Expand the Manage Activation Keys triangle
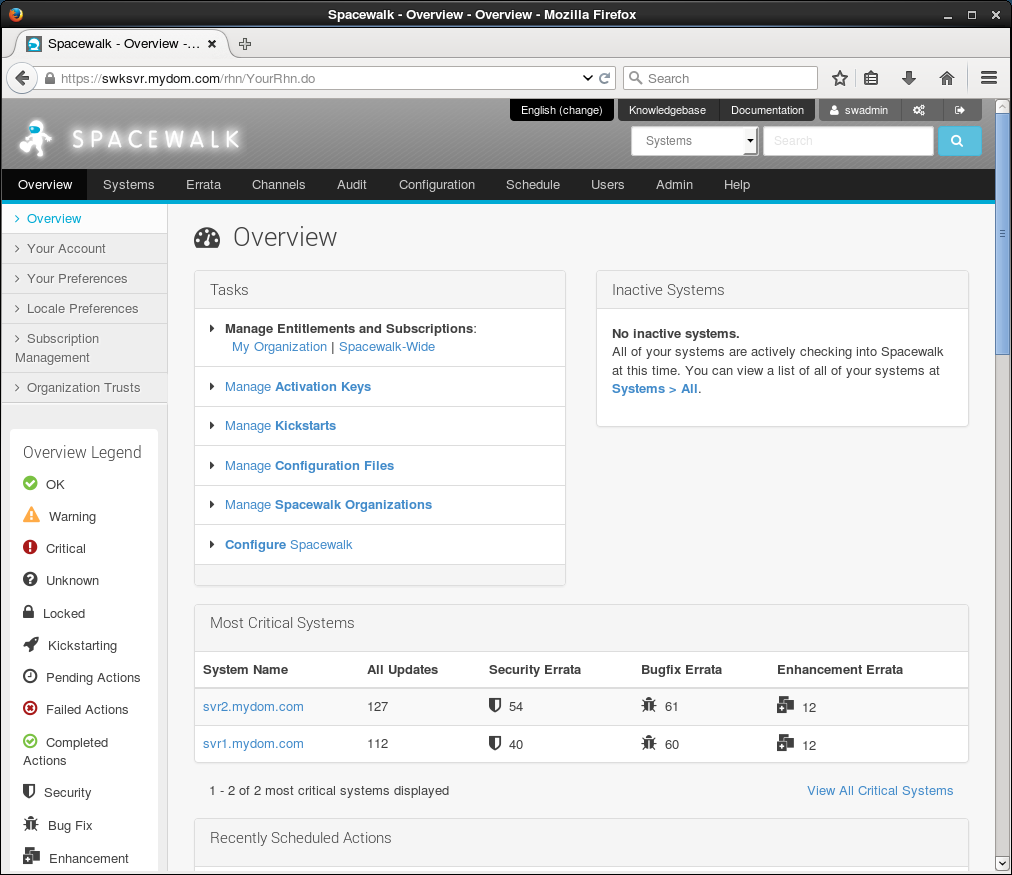This screenshot has width=1012, height=875. [212, 387]
